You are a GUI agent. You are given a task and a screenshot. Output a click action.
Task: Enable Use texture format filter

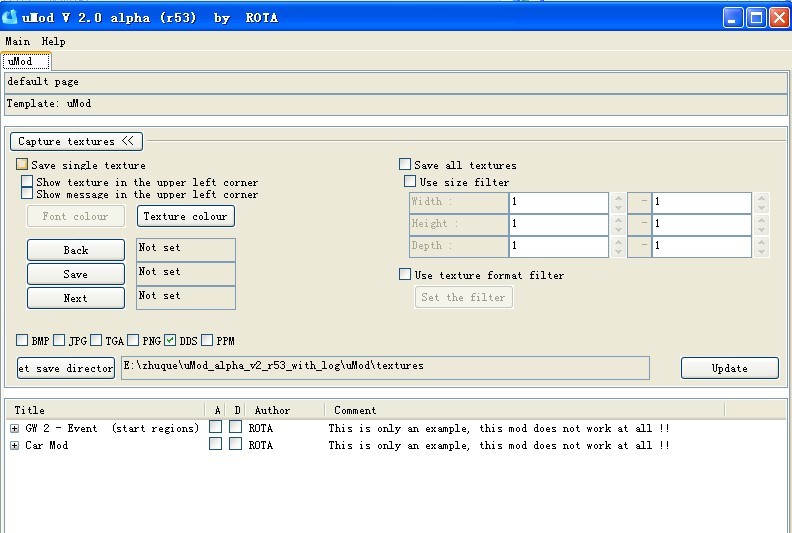point(405,275)
